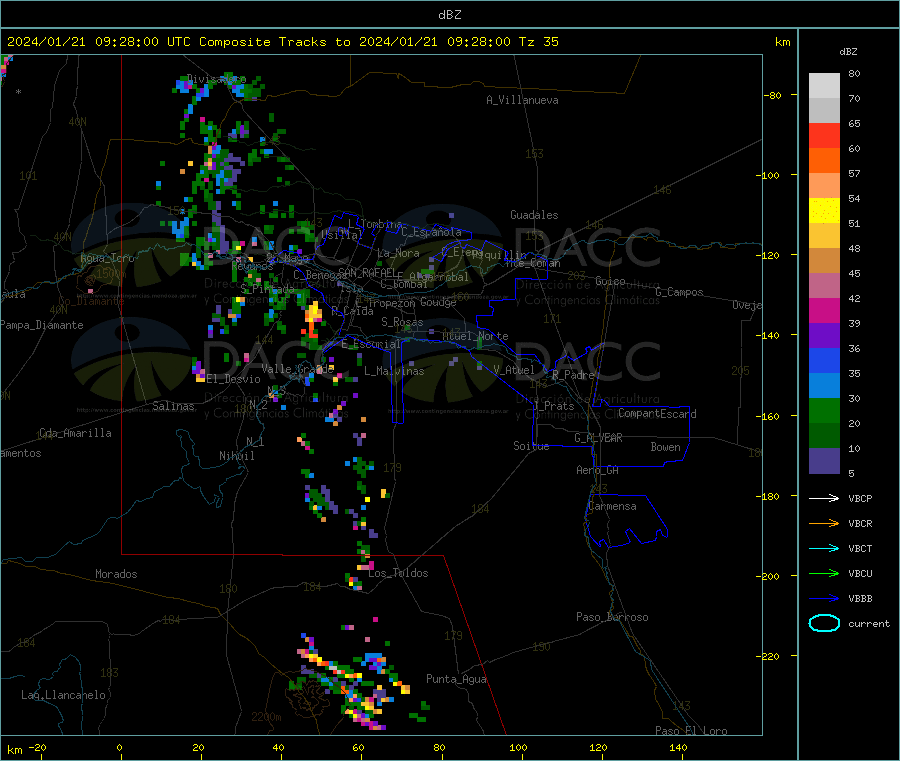Click the E_Escorial map label

(371, 344)
